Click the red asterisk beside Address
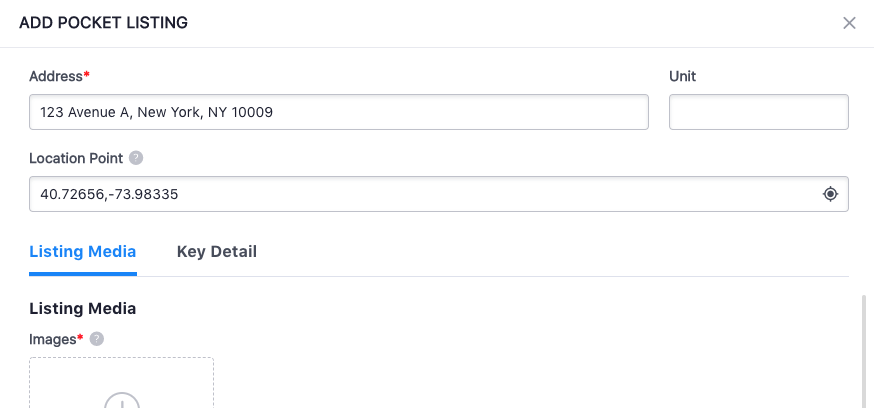874x408 pixels. (x=87, y=75)
